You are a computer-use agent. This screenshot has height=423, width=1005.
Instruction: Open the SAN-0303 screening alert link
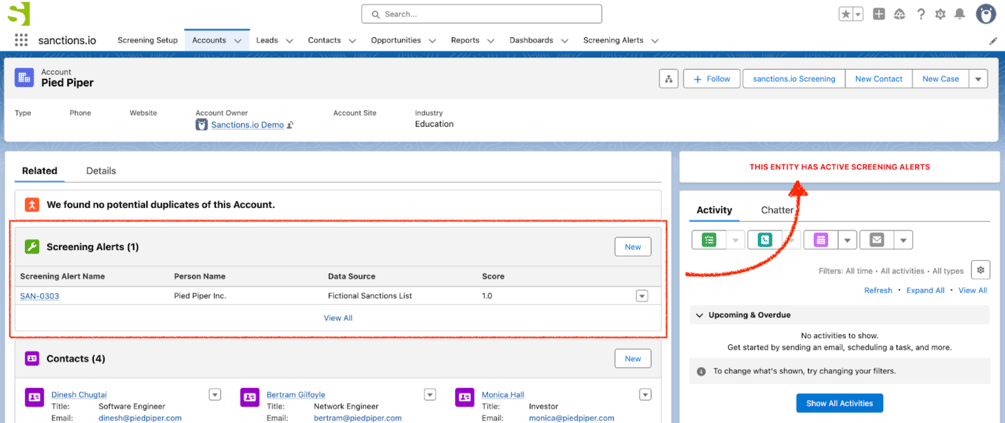click(40, 296)
